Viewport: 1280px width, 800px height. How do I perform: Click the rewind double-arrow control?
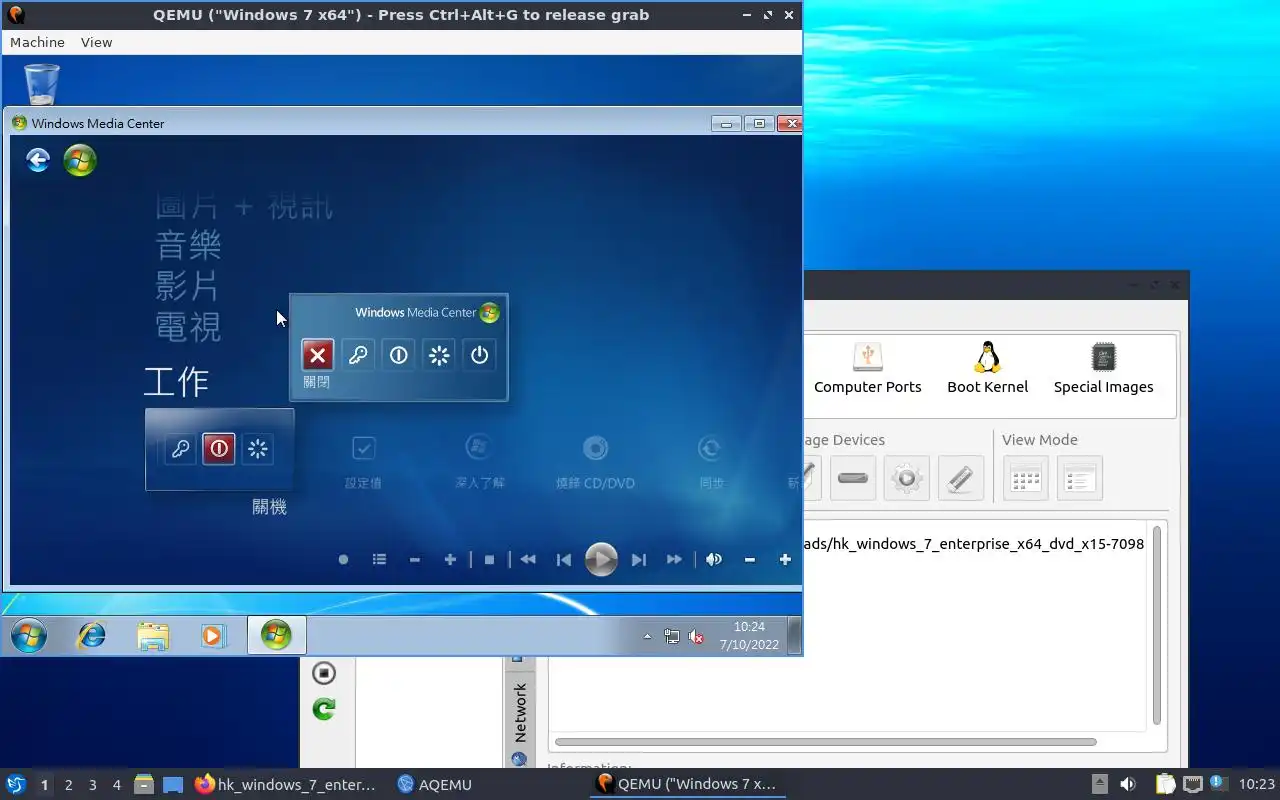(x=528, y=560)
